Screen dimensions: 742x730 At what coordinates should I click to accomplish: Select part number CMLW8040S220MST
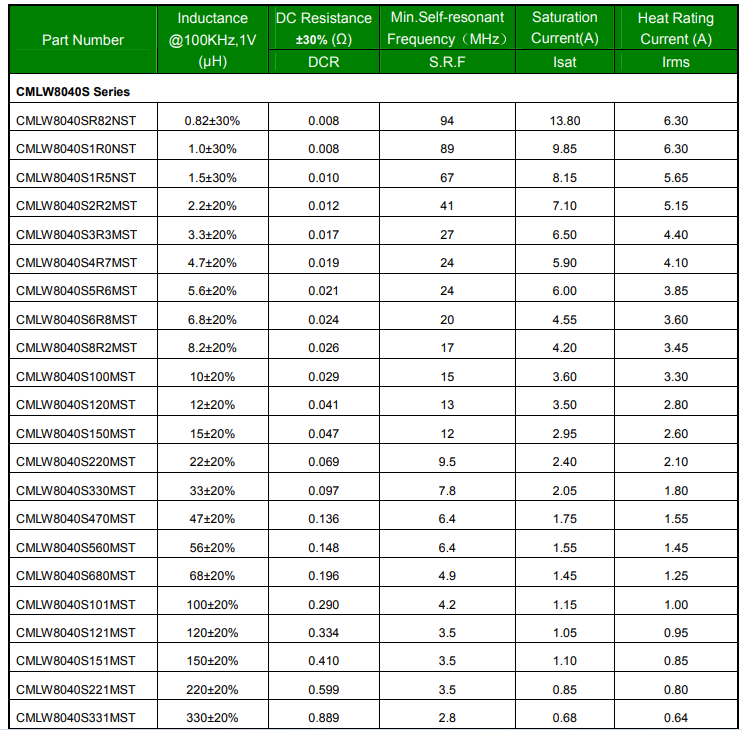[76, 462]
